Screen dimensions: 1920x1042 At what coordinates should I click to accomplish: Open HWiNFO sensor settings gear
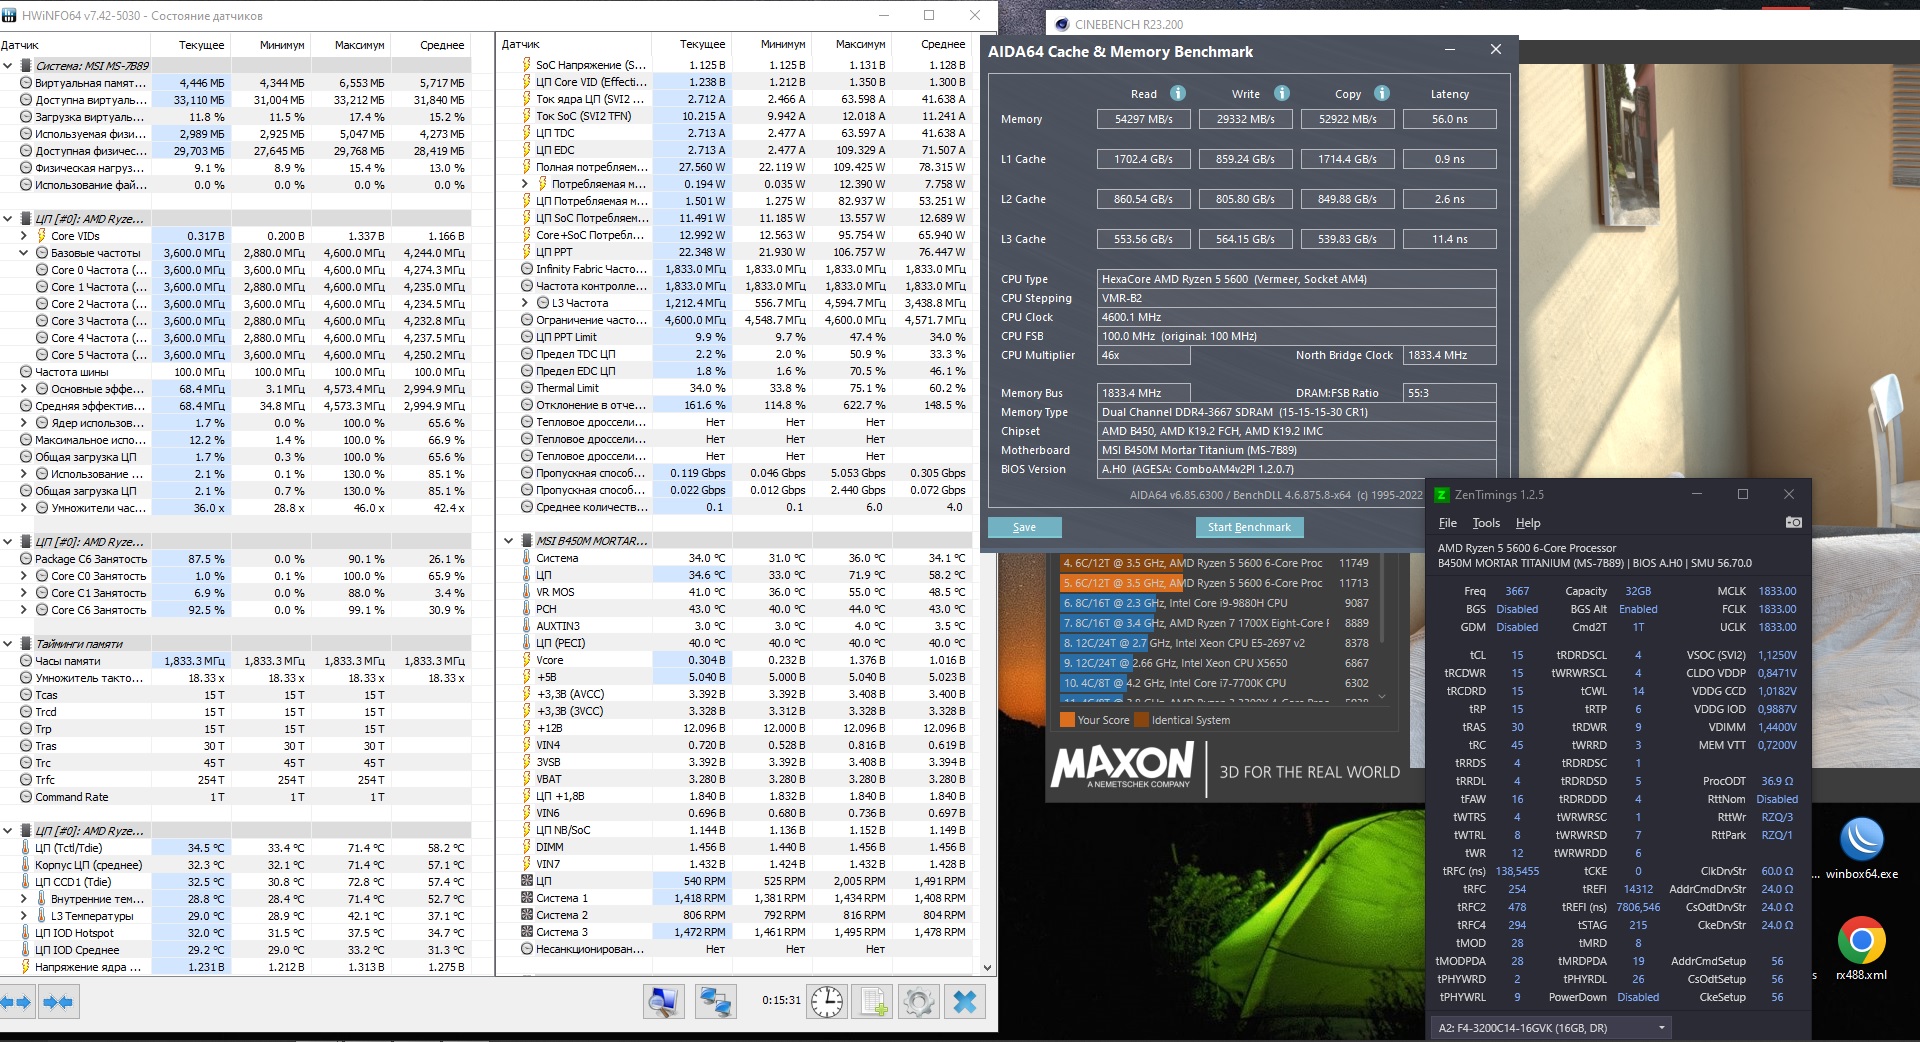tap(918, 1001)
